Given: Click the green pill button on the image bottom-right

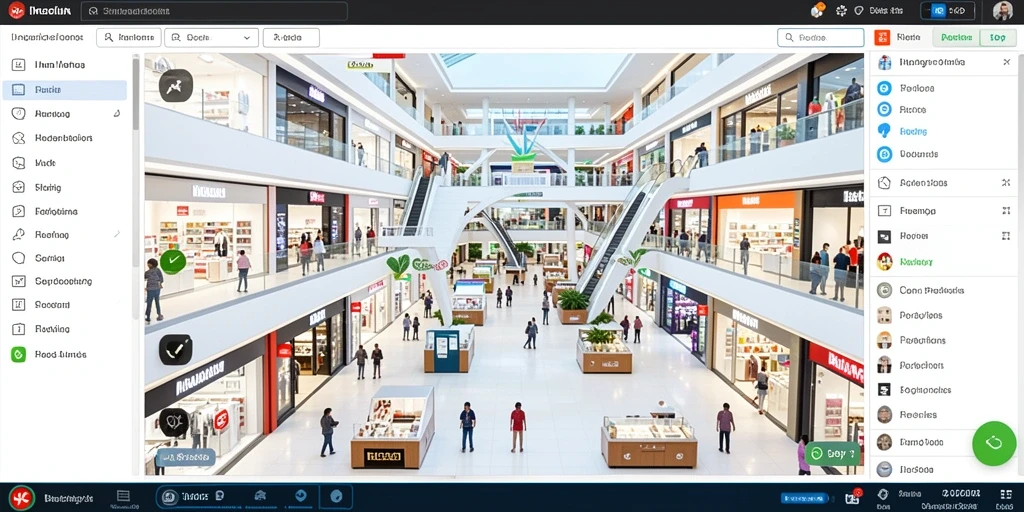Looking at the screenshot, I should click(832, 453).
